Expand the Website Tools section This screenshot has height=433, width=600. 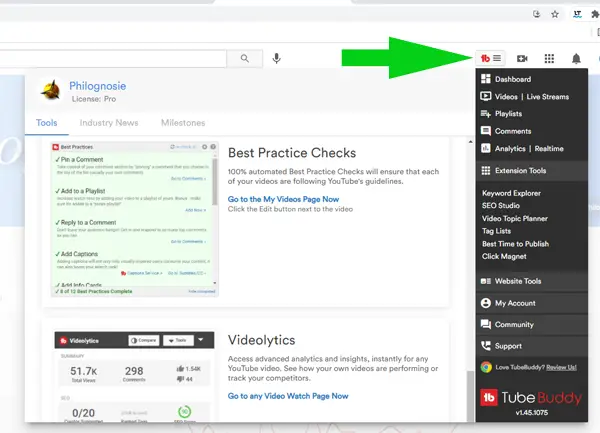point(532,281)
